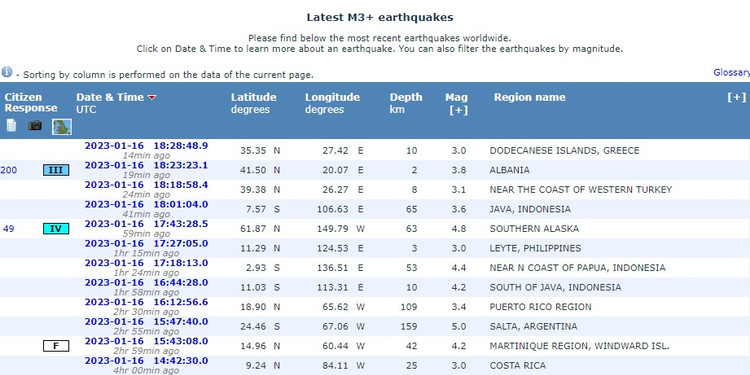This screenshot has width=750, height=375.
Task: Open the intensity III badge for Albania
Action: tap(56, 170)
